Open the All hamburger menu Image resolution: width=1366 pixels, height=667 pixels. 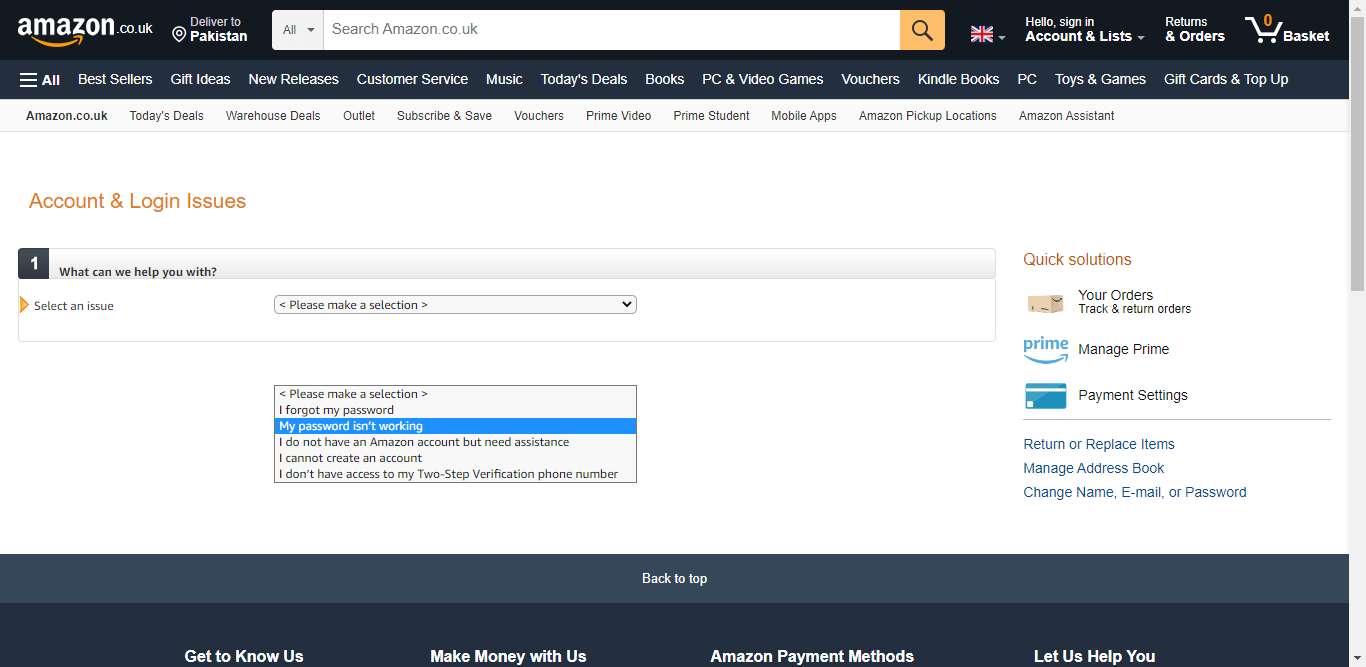[40, 80]
